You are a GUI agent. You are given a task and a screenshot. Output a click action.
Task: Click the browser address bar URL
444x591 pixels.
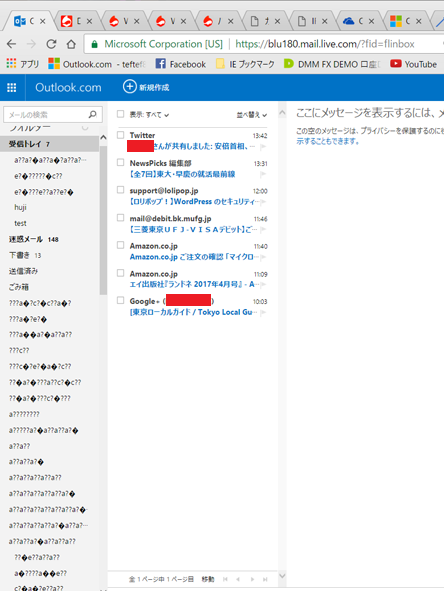325,44
